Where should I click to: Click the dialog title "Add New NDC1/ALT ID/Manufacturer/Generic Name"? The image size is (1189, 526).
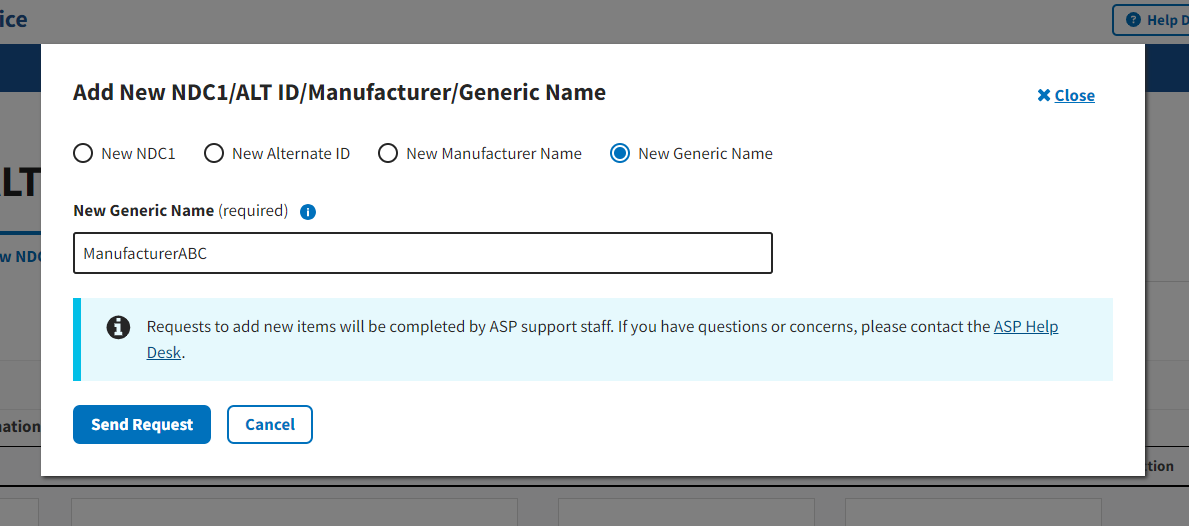click(339, 93)
